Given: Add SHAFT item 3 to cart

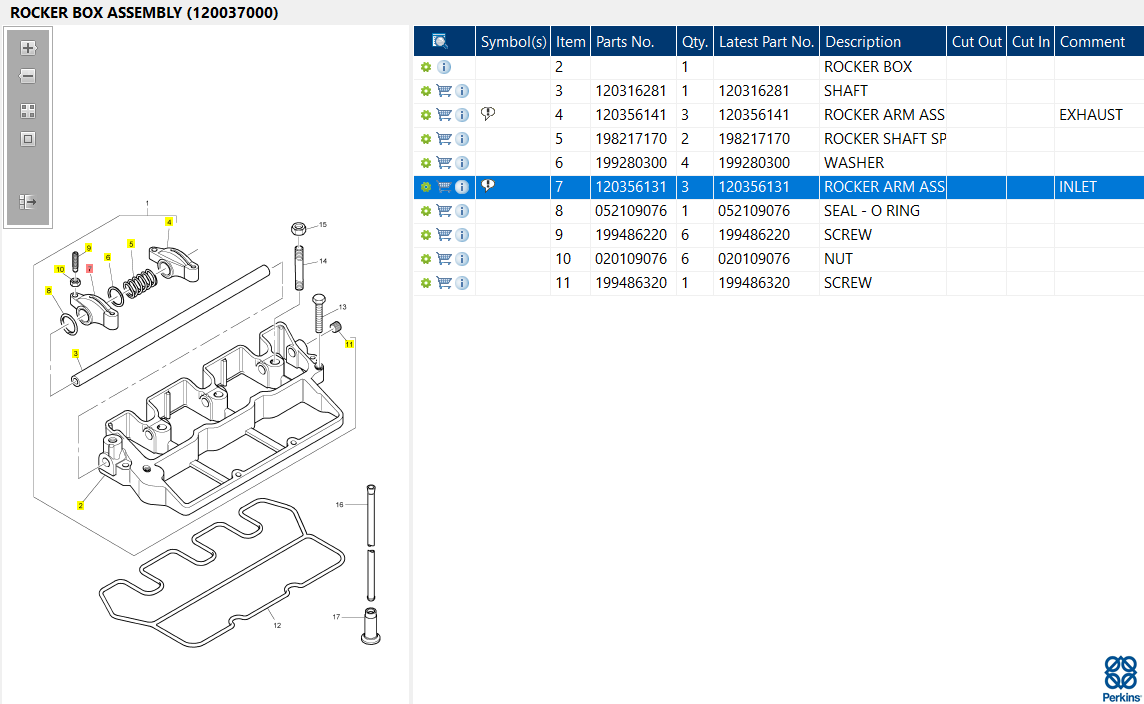Looking at the screenshot, I should [444, 91].
